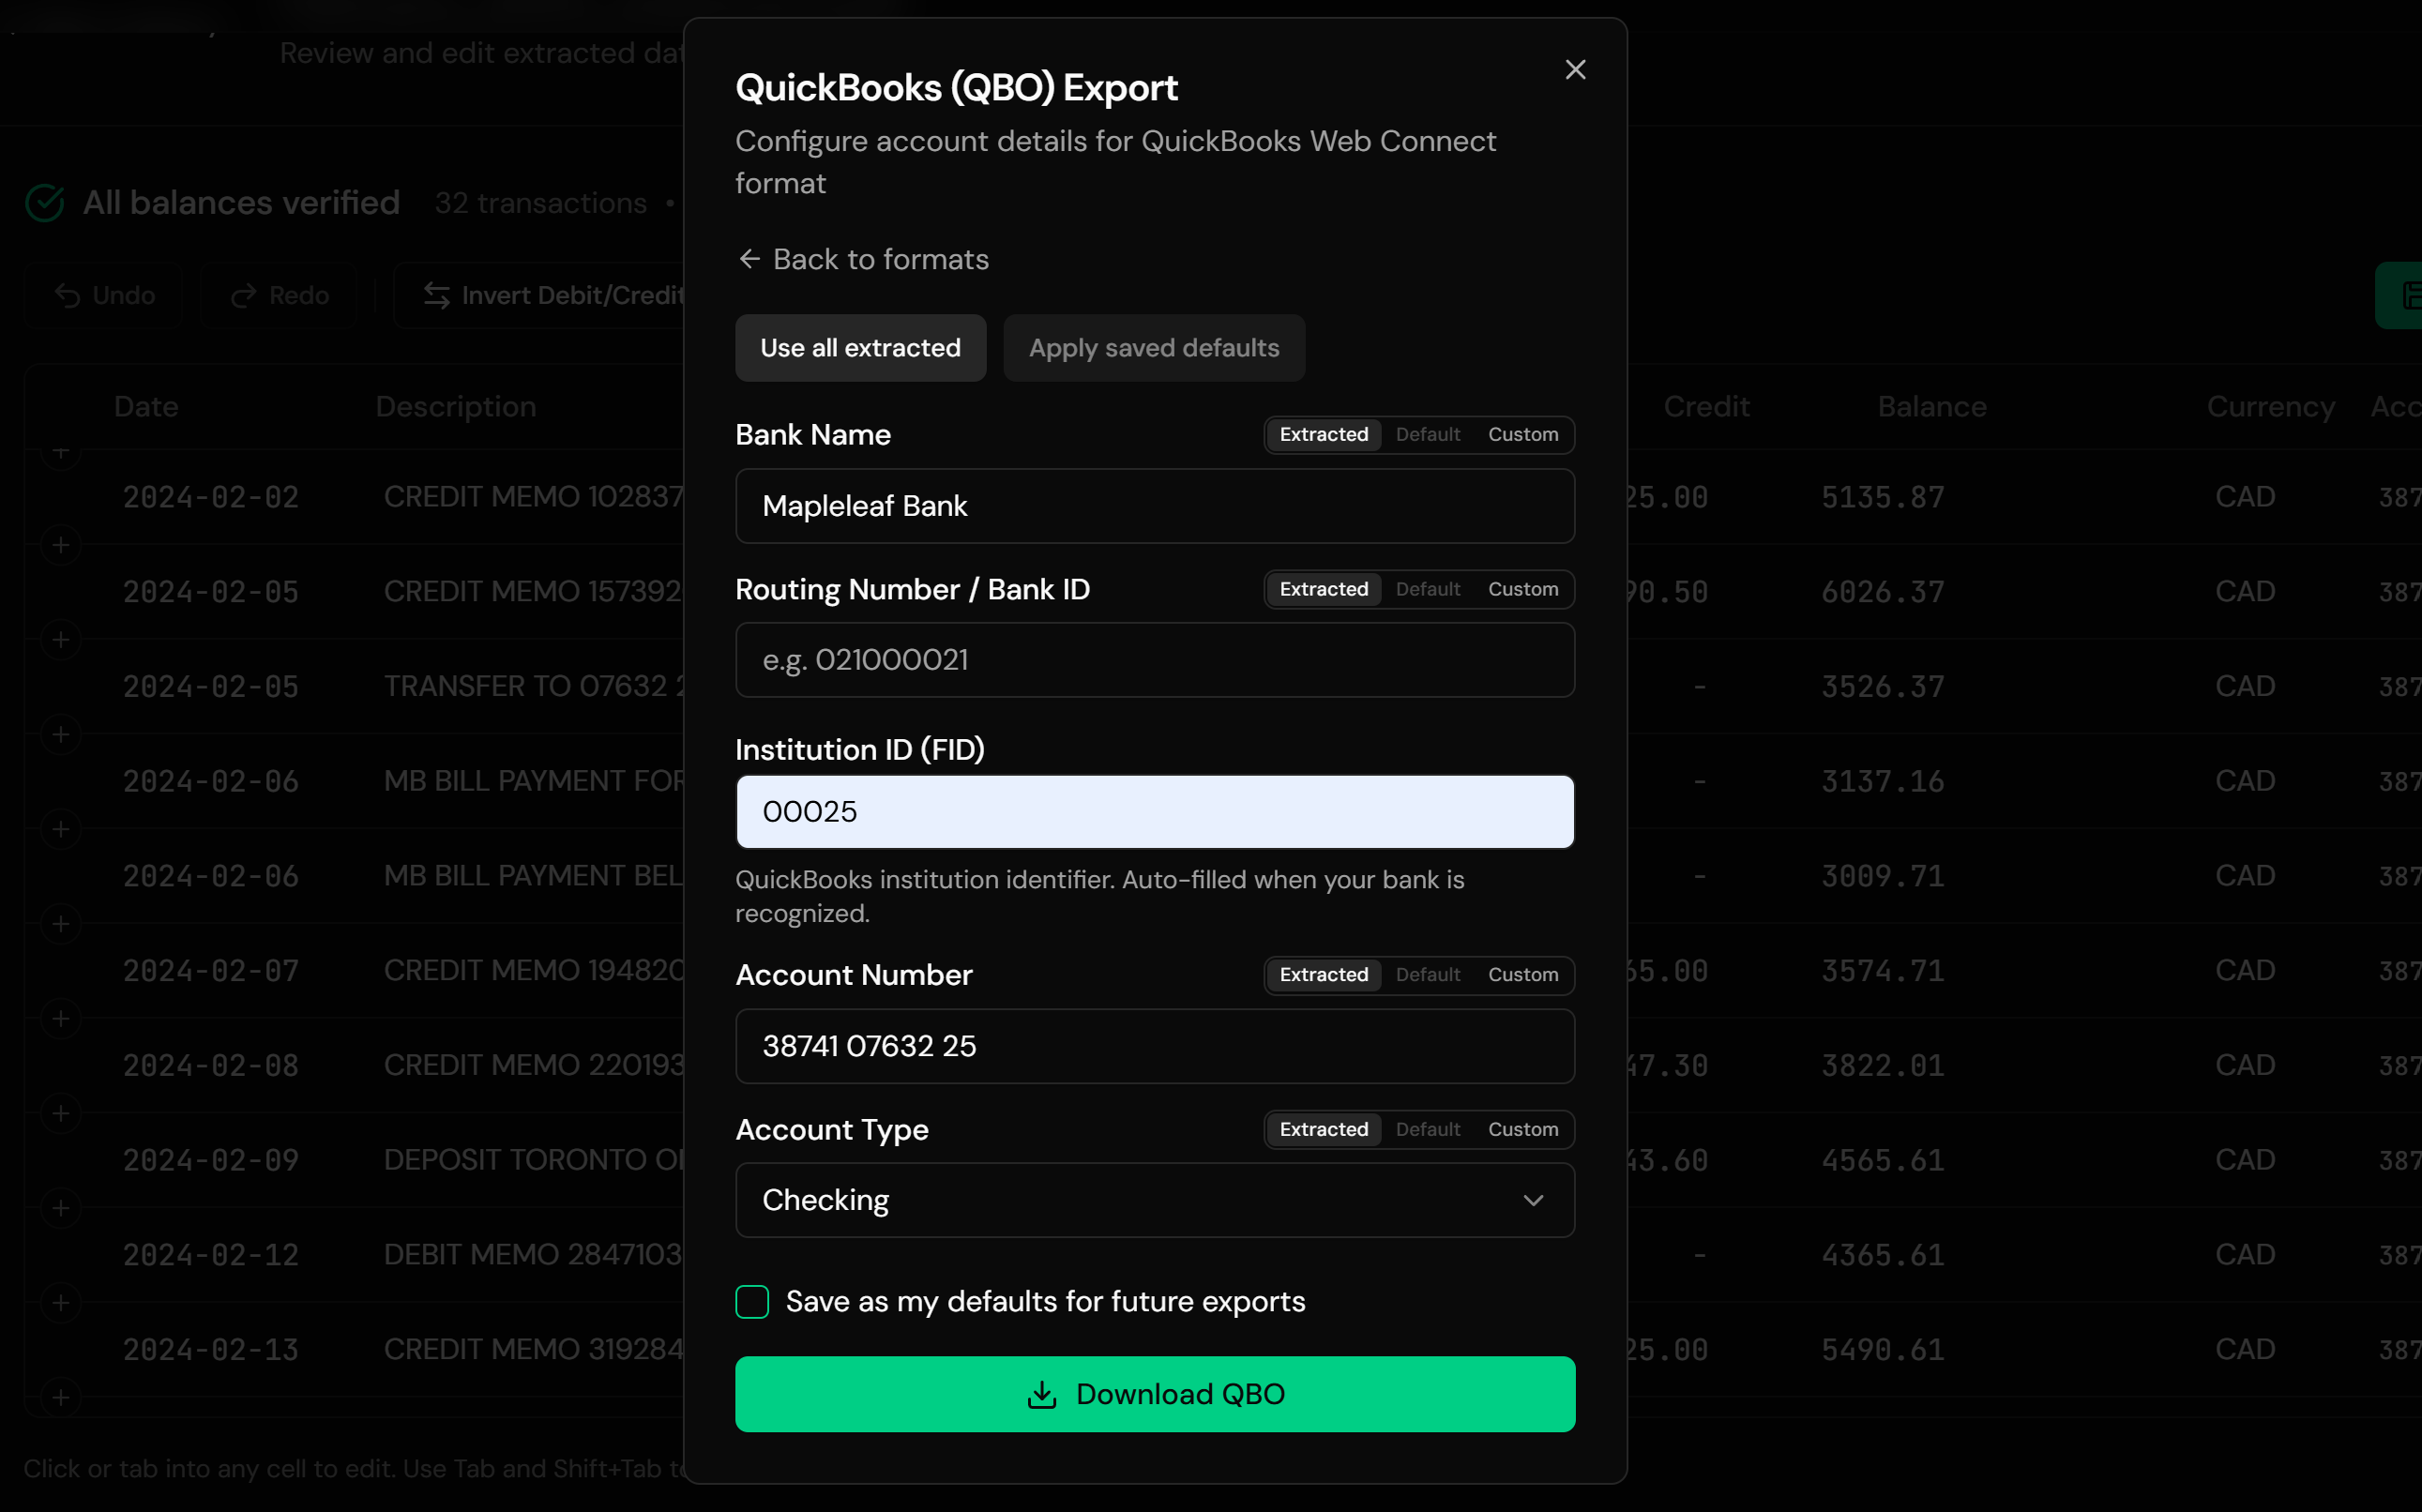Add row above 2024-02-06 MB BILL PAYMENT FOR

(61, 735)
